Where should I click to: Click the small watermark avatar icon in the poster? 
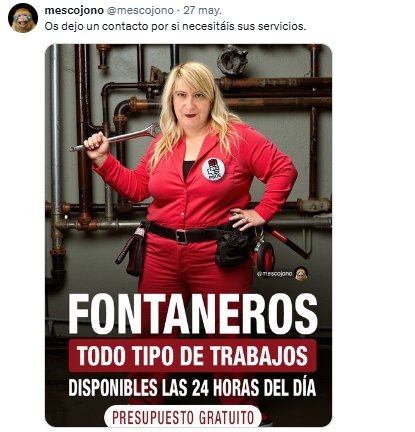(x=301, y=274)
